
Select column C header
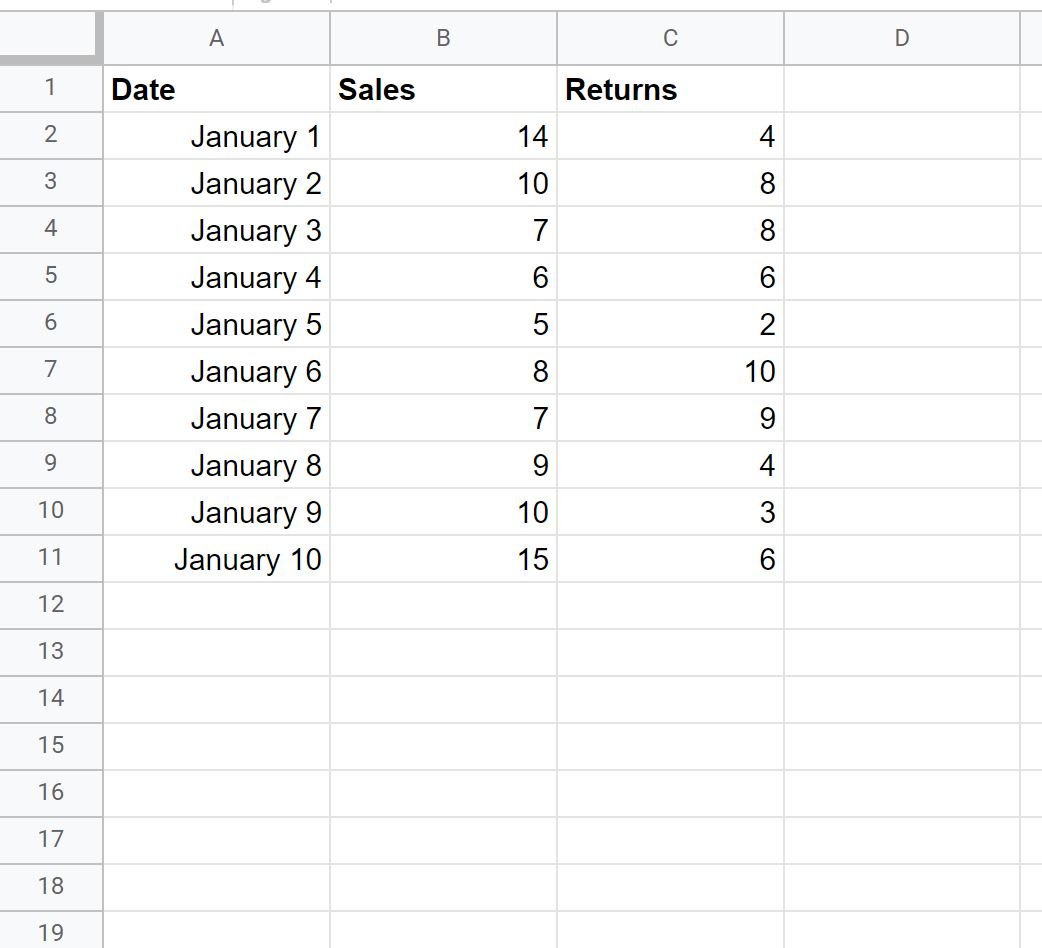click(x=670, y=38)
